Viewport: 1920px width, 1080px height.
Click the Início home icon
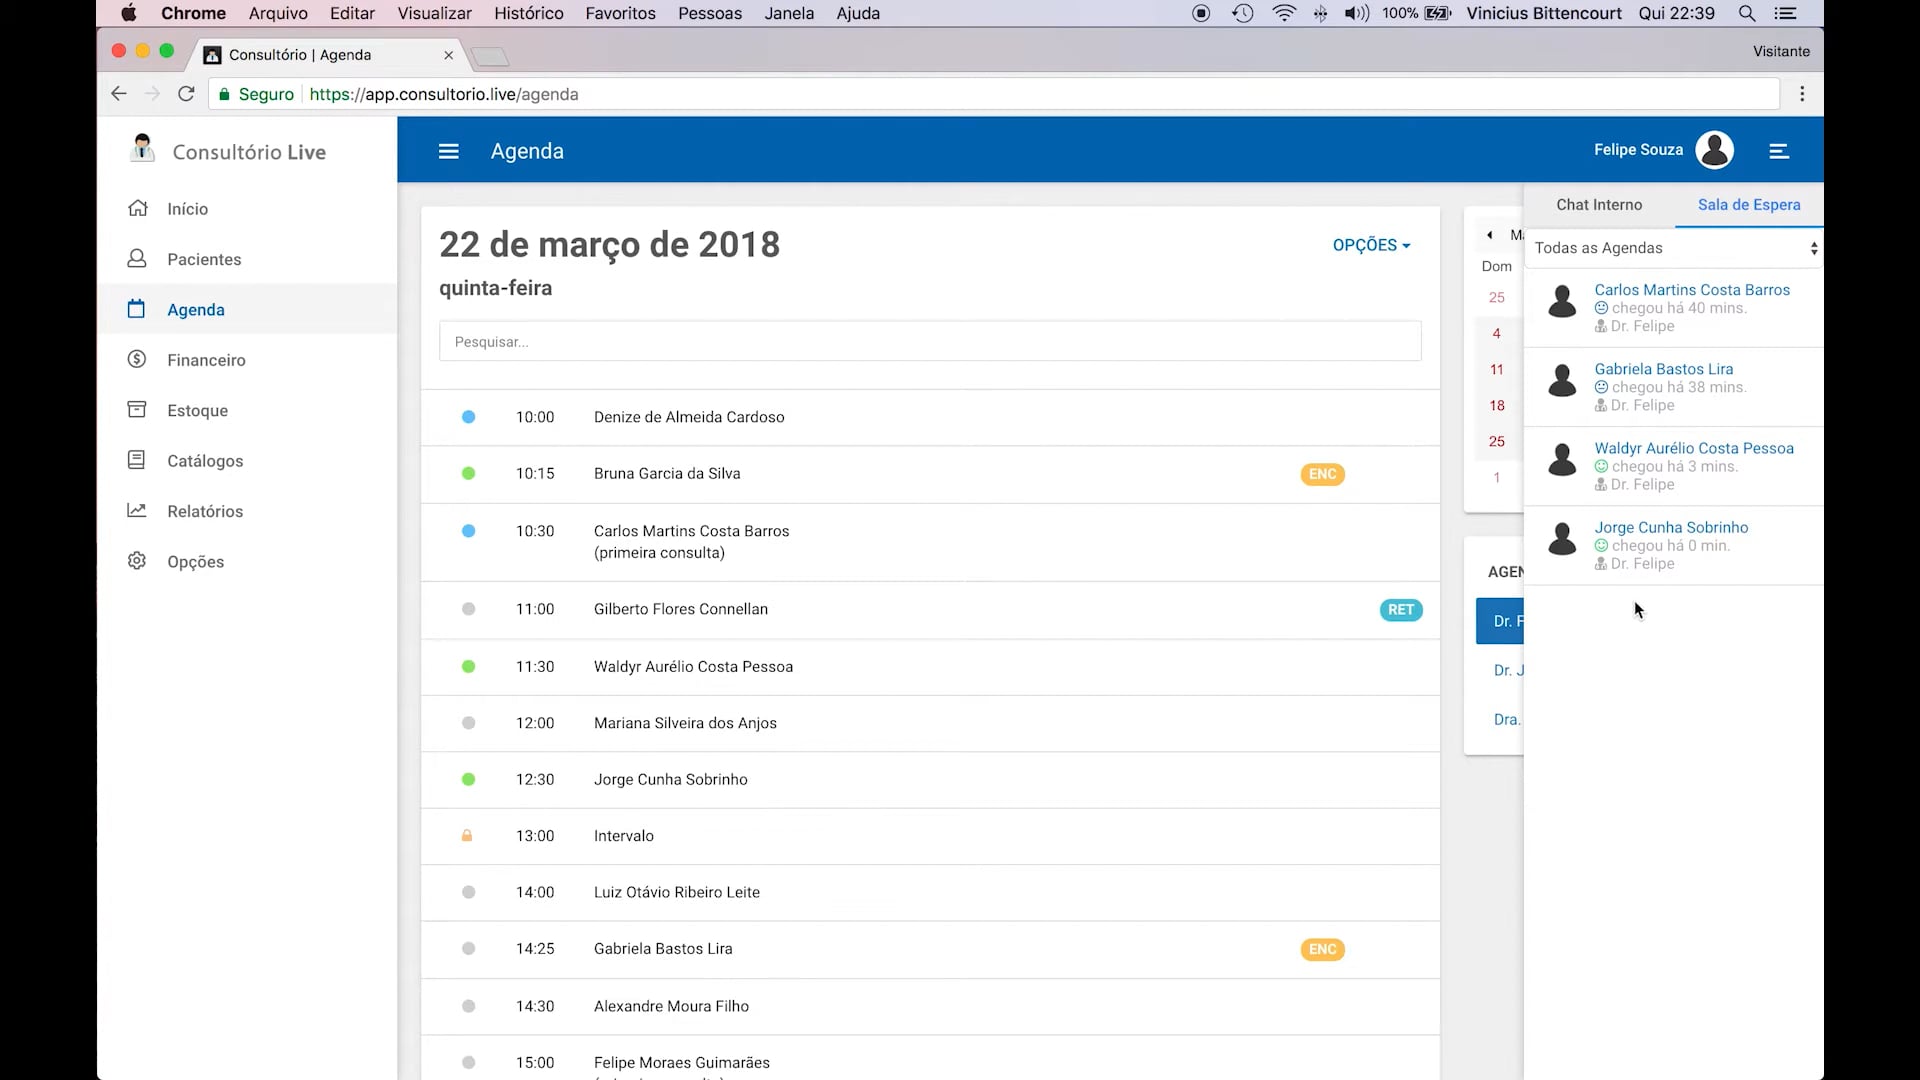(138, 208)
